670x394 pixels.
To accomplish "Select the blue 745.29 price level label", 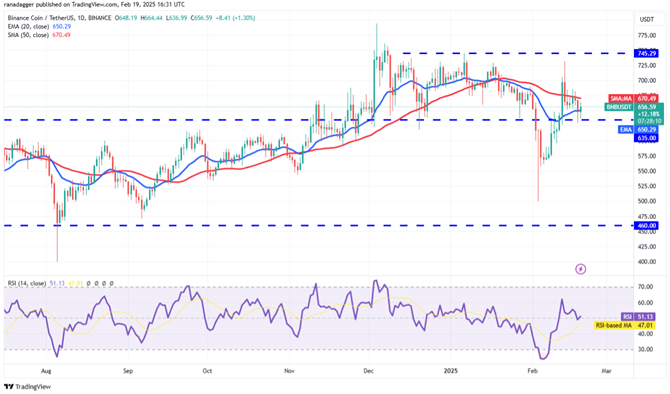I will point(646,53).
